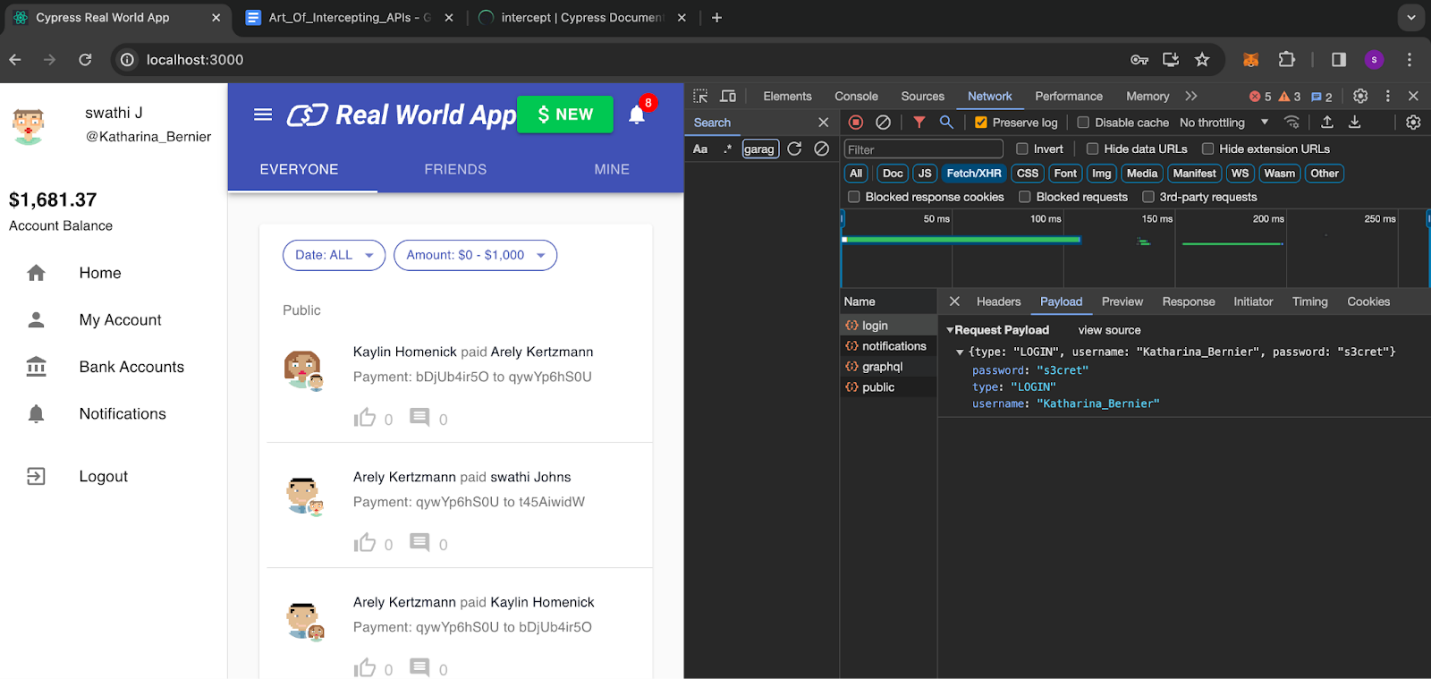The height and width of the screenshot is (679, 1431).
Task: Open the Amount: $0 - $1,000 dropdown
Action: click(x=475, y=255)
